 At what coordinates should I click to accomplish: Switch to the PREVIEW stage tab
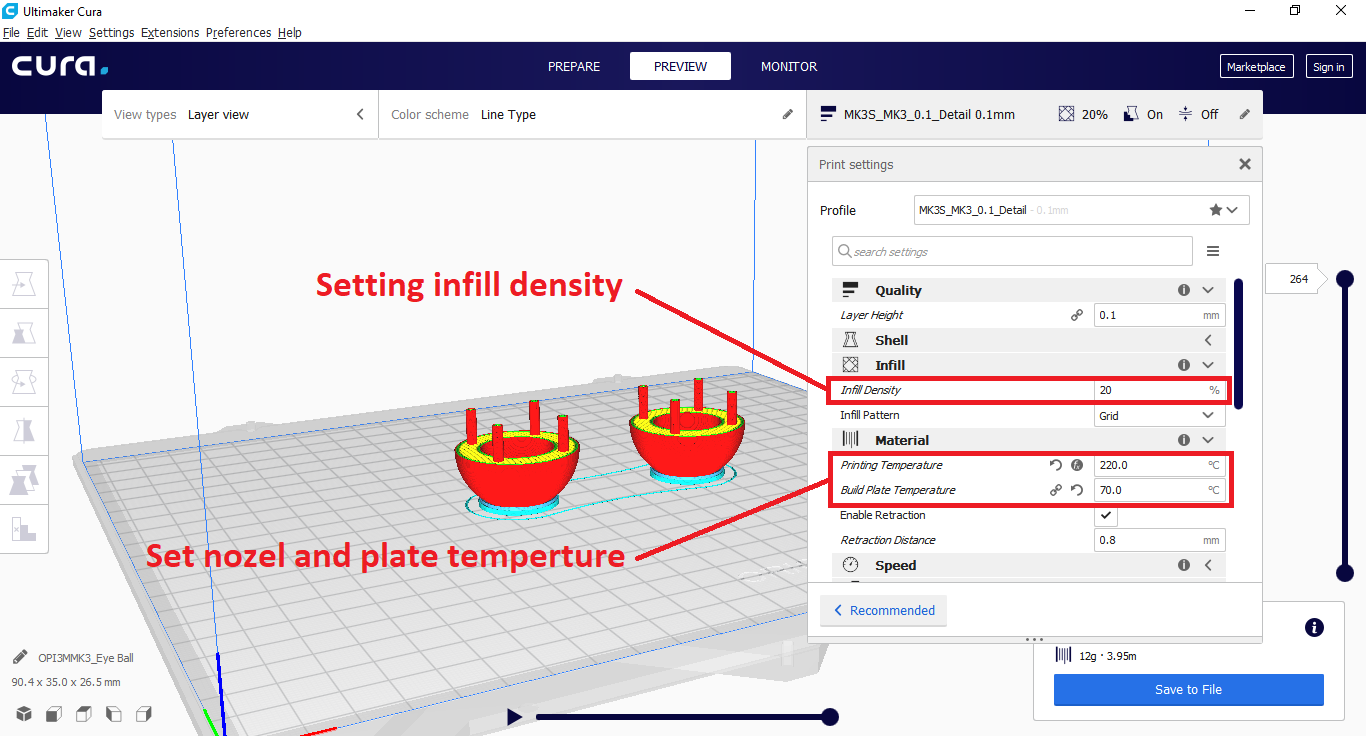coord(680,66)
